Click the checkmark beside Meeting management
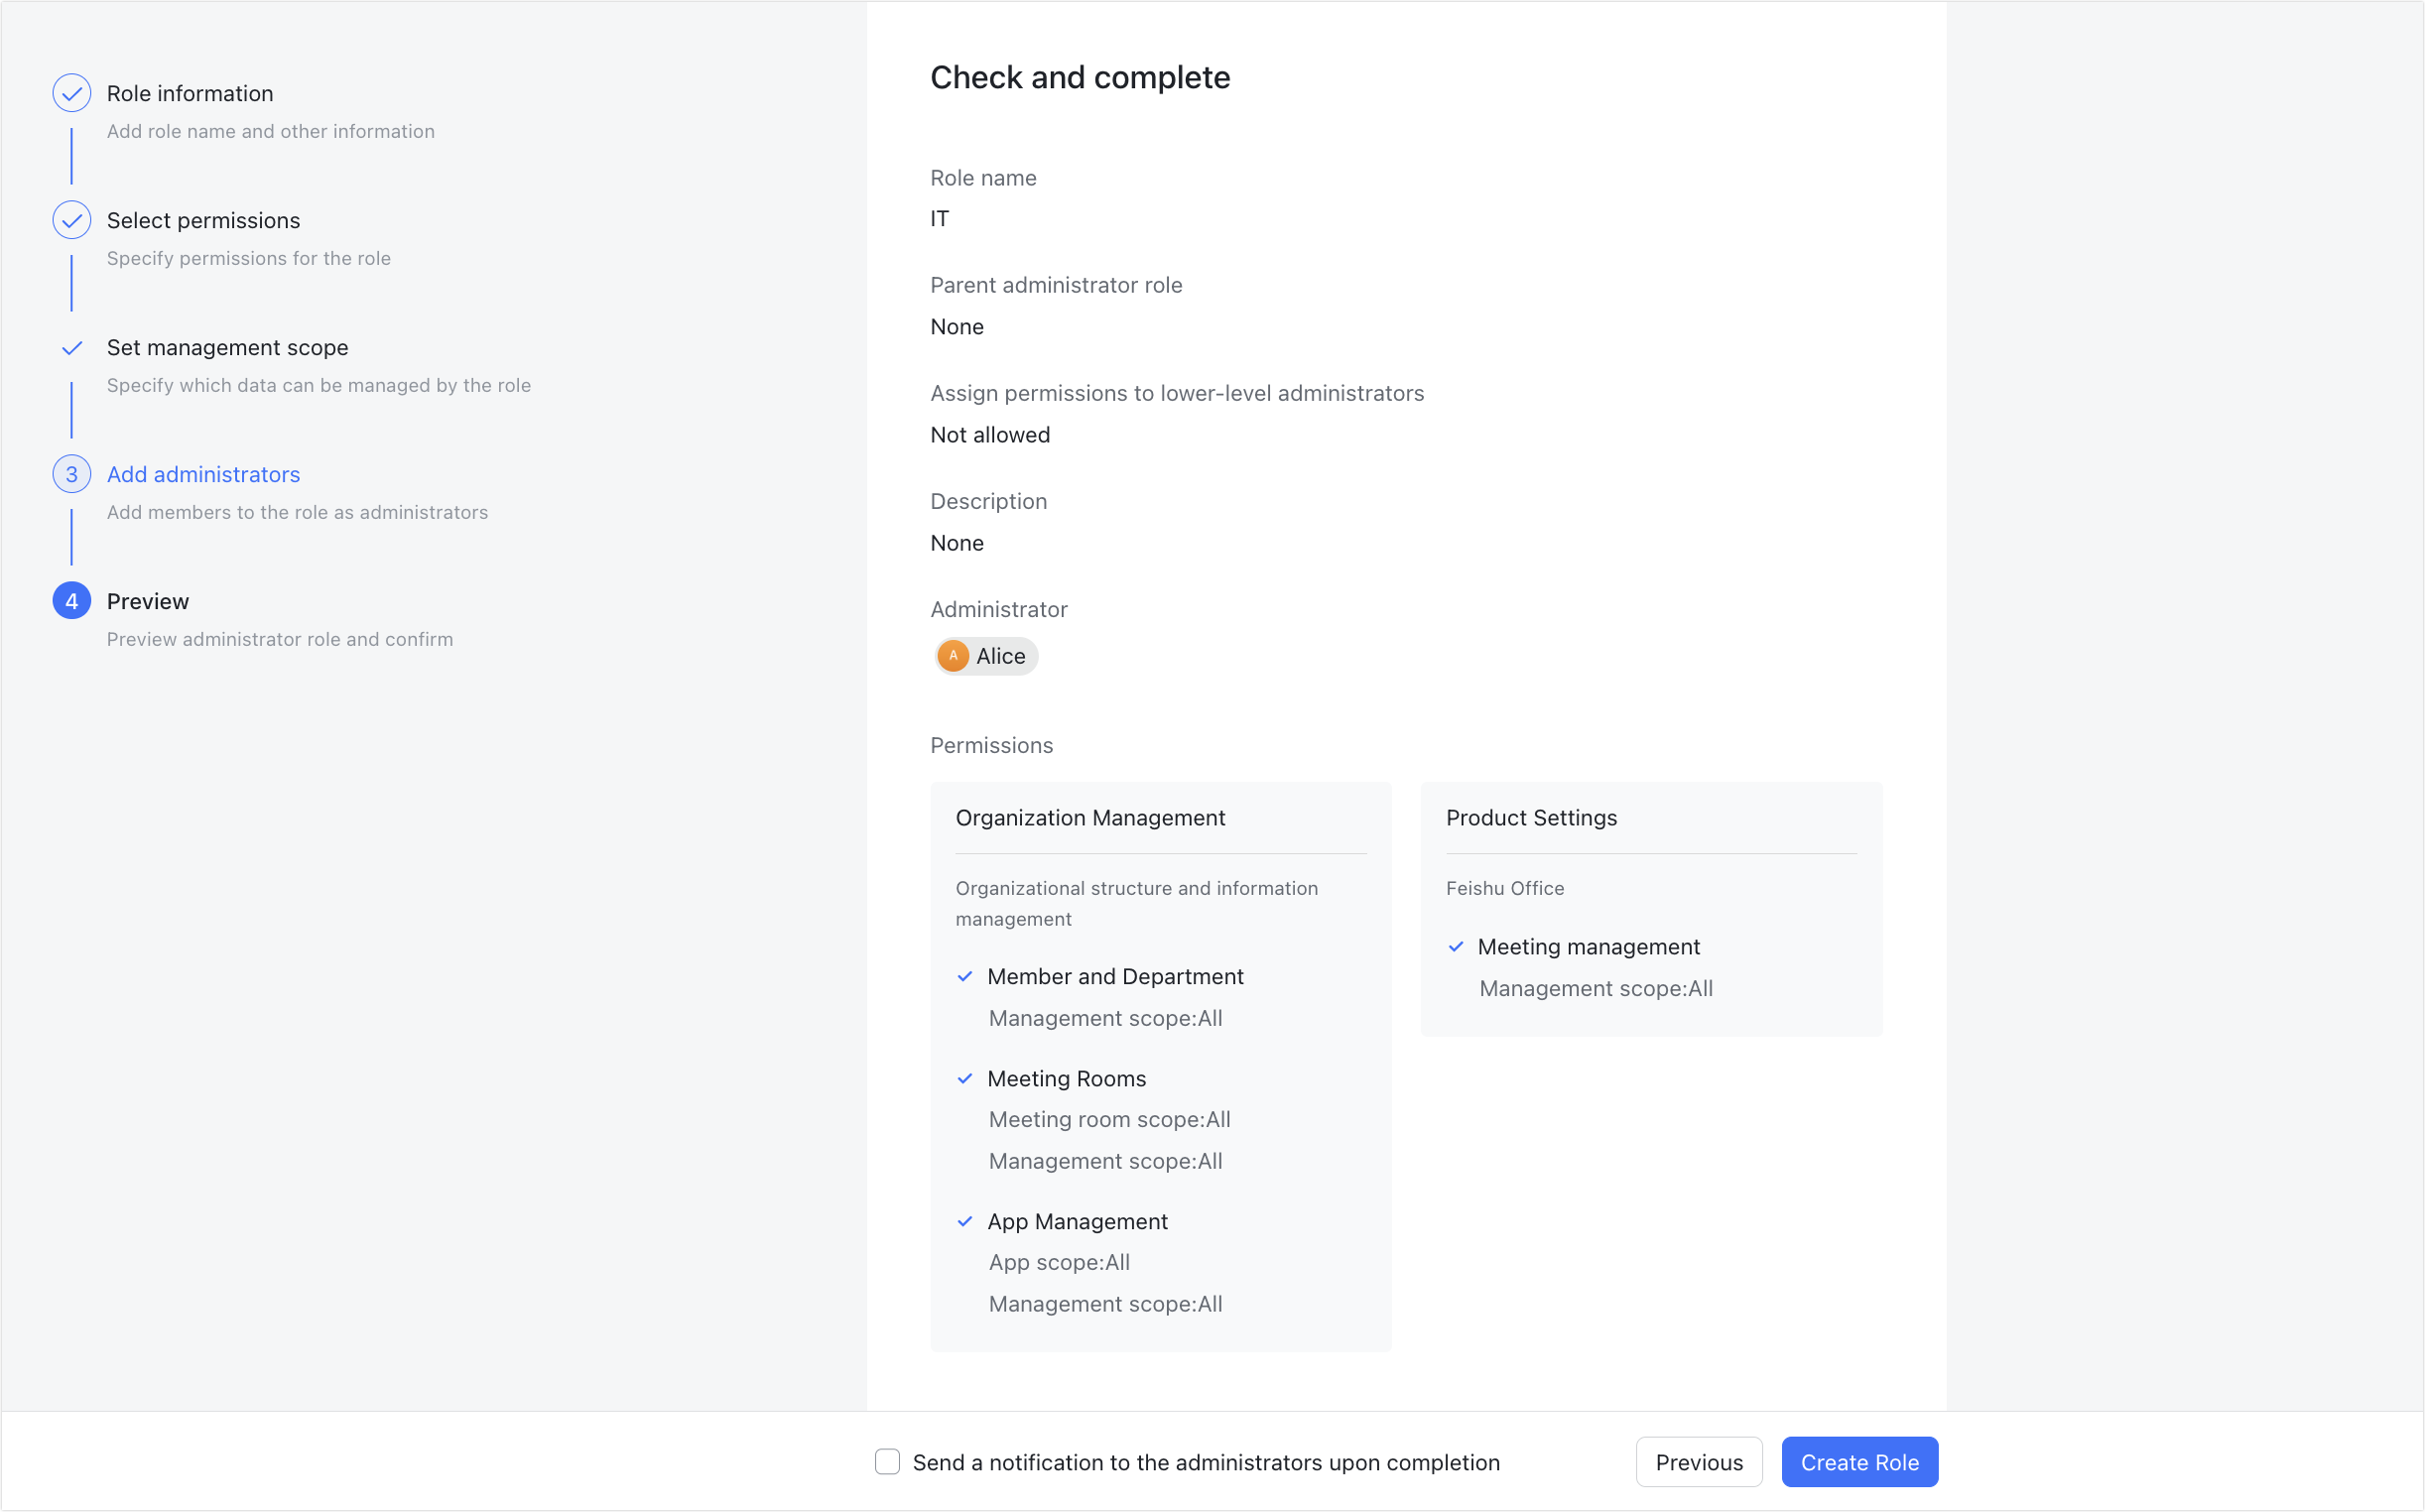The width and height of the screenshot is (2425, 1512). coord(1457,947)
